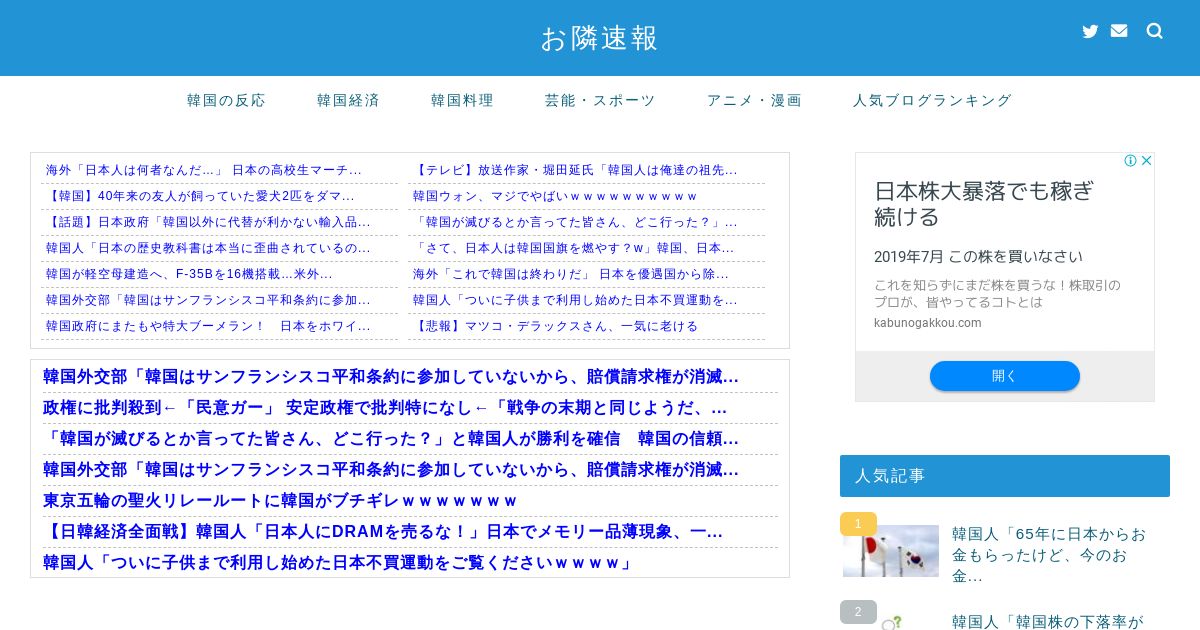Viewport: 1200px width, 630px height.
Task: Open bold link 東京五輪の聖火リレールートに韓国がブチギレ
Action: 280,501
